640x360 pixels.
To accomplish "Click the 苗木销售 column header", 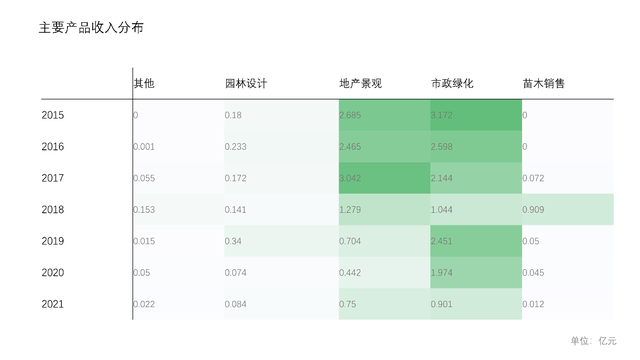I will pyautogui.click(x=544, y=83).
